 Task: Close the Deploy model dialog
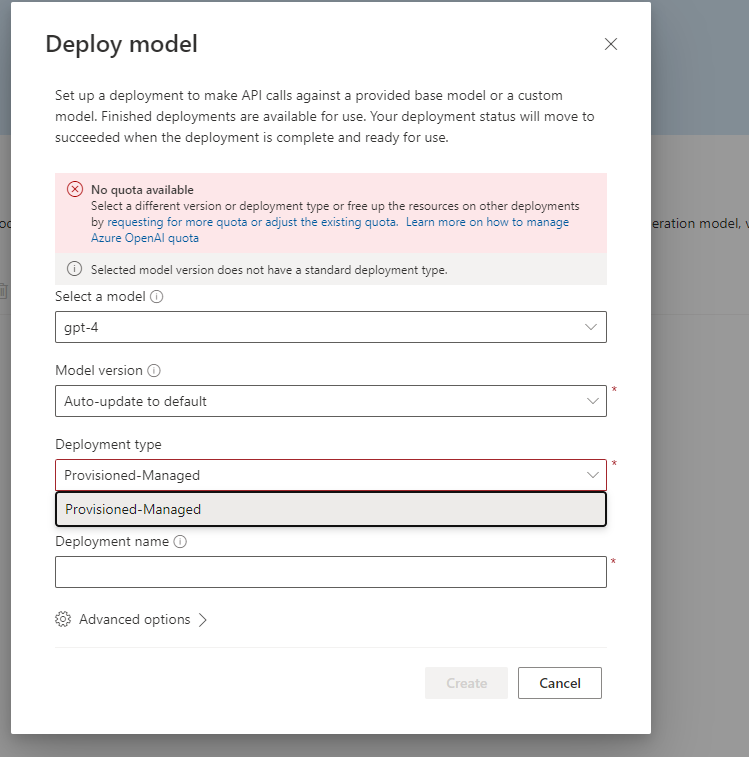[611, 44]
